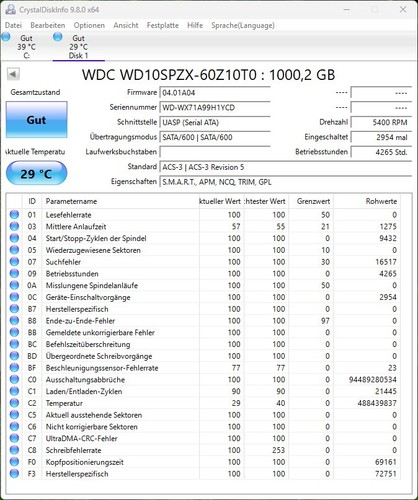Click status icon of Wiederzugewiesene Sektoren row
This screenshot has width=418, height=500.
point(14,250)
